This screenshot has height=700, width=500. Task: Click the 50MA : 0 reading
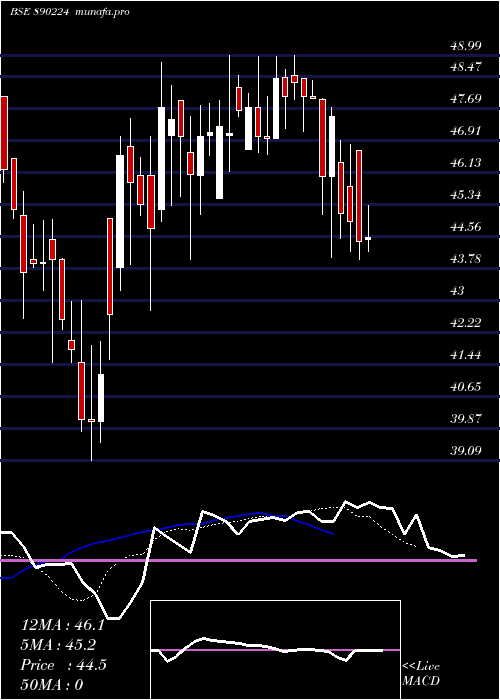pyautogui.click(x=52, y=685)
